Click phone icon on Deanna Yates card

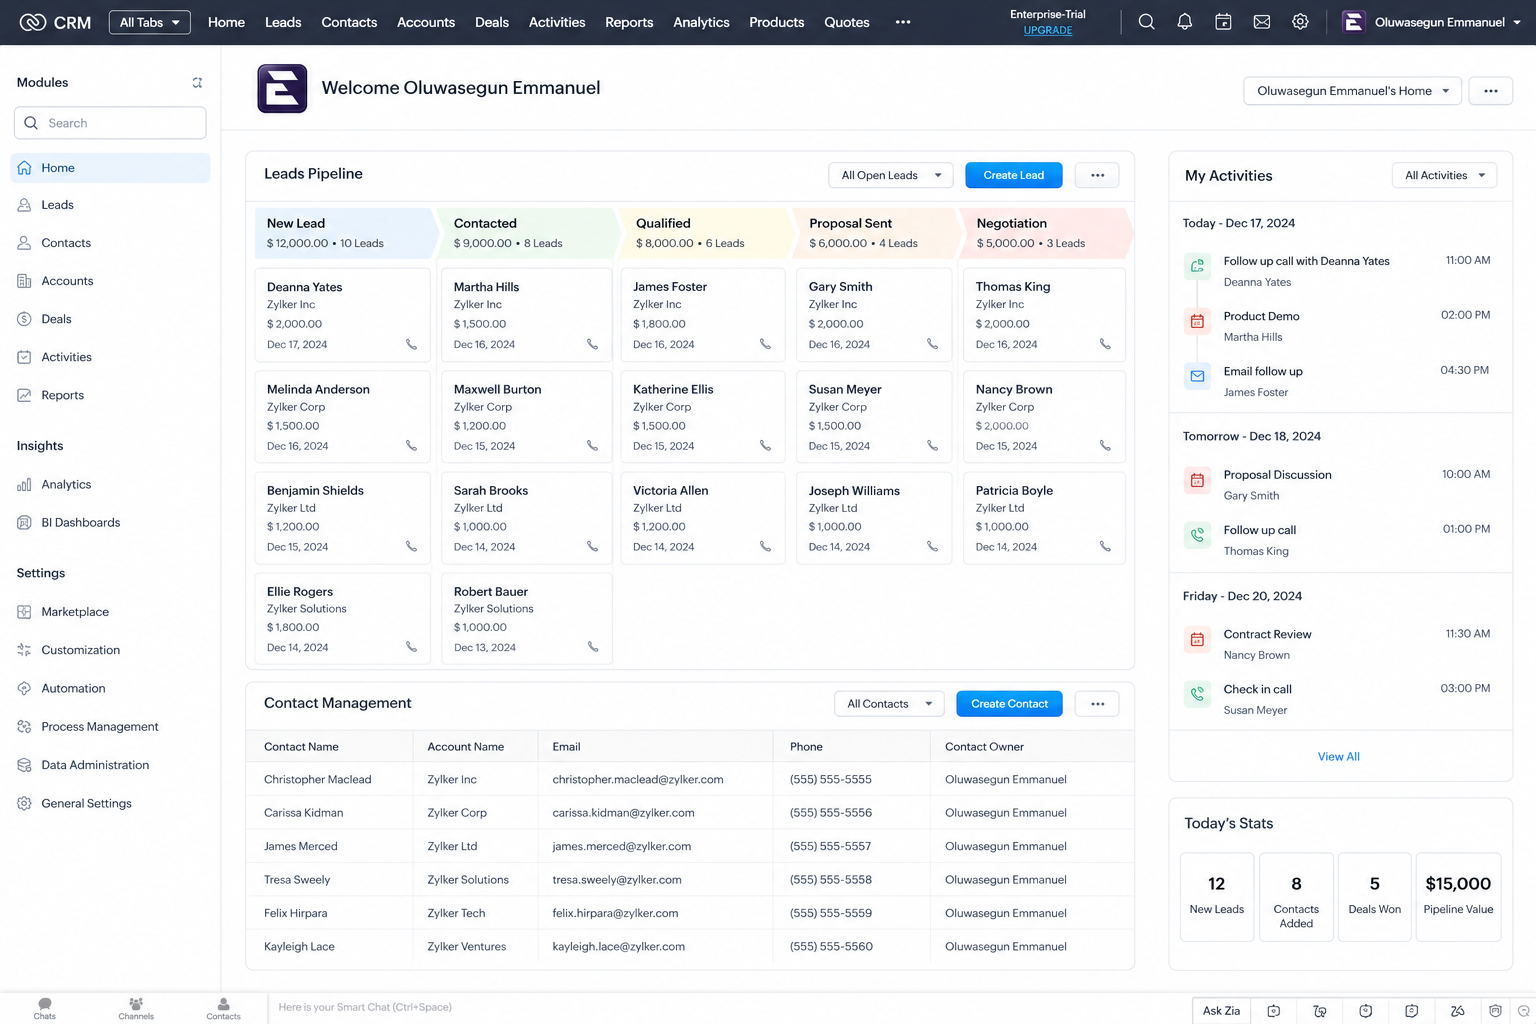click(411, 344)
